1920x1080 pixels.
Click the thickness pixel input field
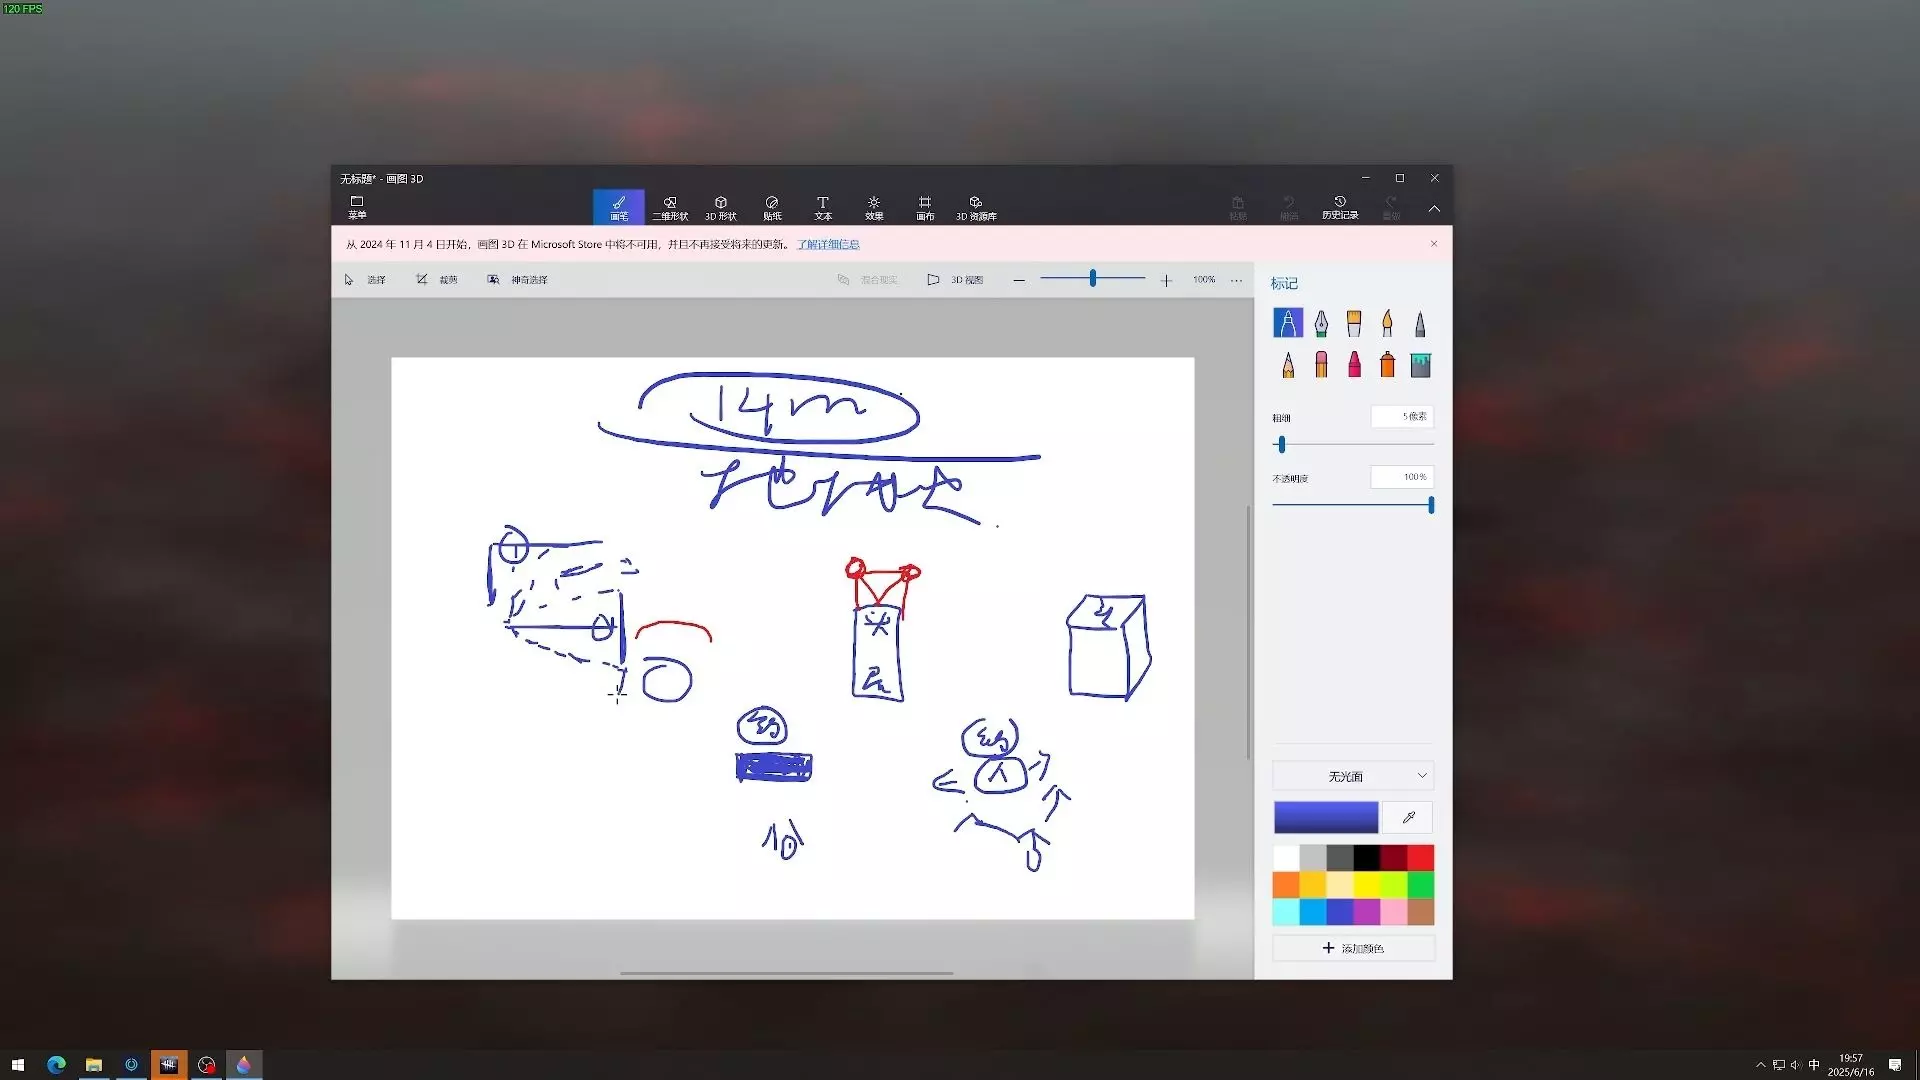tap(1402, 416)
